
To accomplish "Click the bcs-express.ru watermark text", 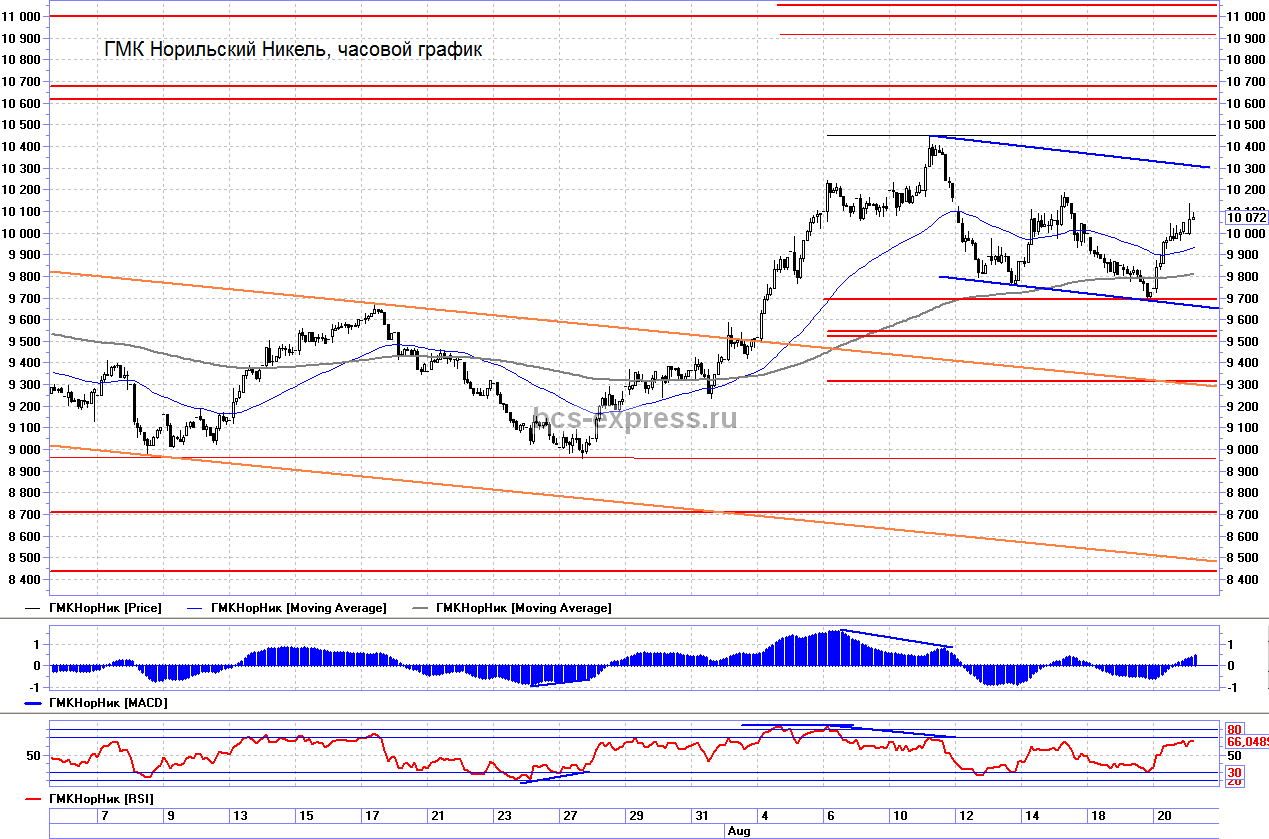I will pyautogui.click(x=635, y=418).
